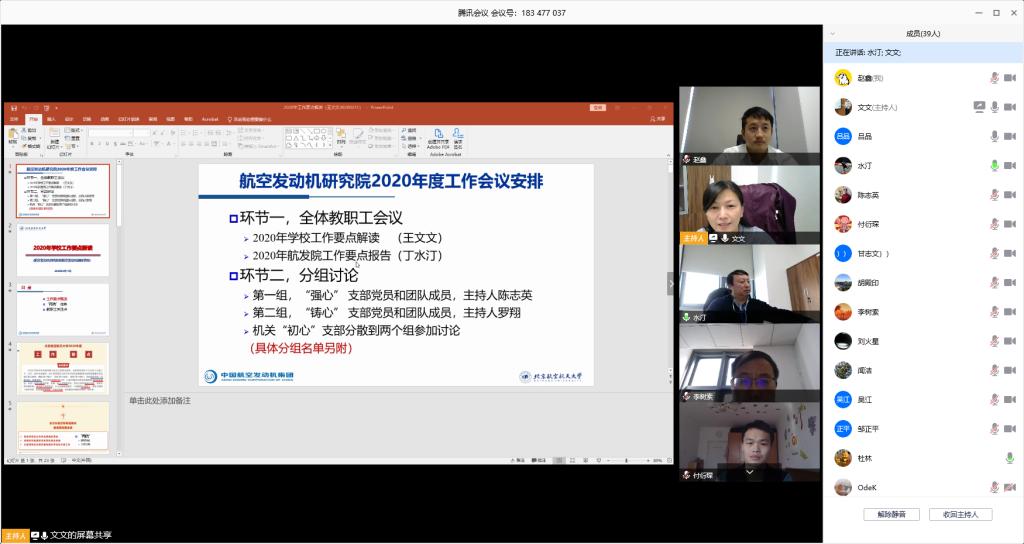
Task: Toggle the muted microphone of 付衍琛
Action: click(x=994, y=224)
